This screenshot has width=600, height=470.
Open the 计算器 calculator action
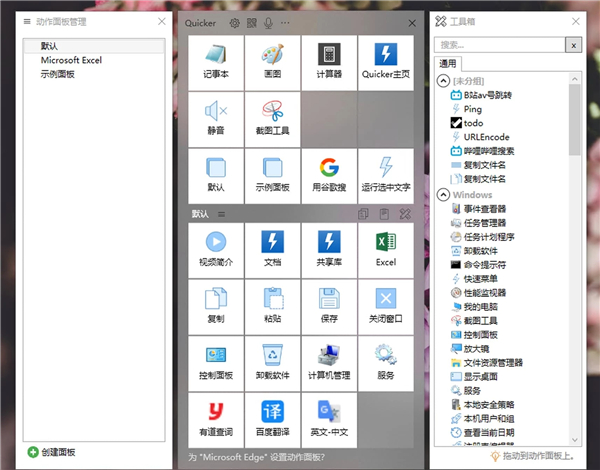pyautogui.click(x=329, y=62)
